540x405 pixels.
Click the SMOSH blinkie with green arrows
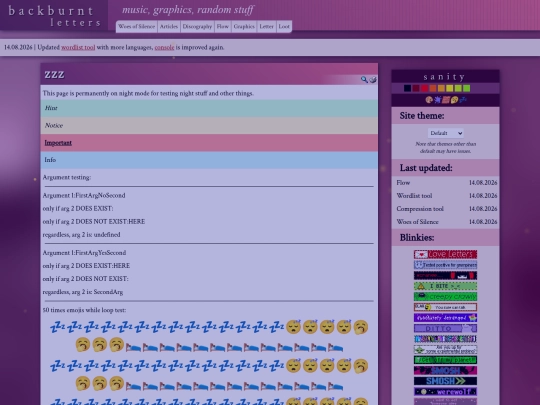click(x=445, y=381)
